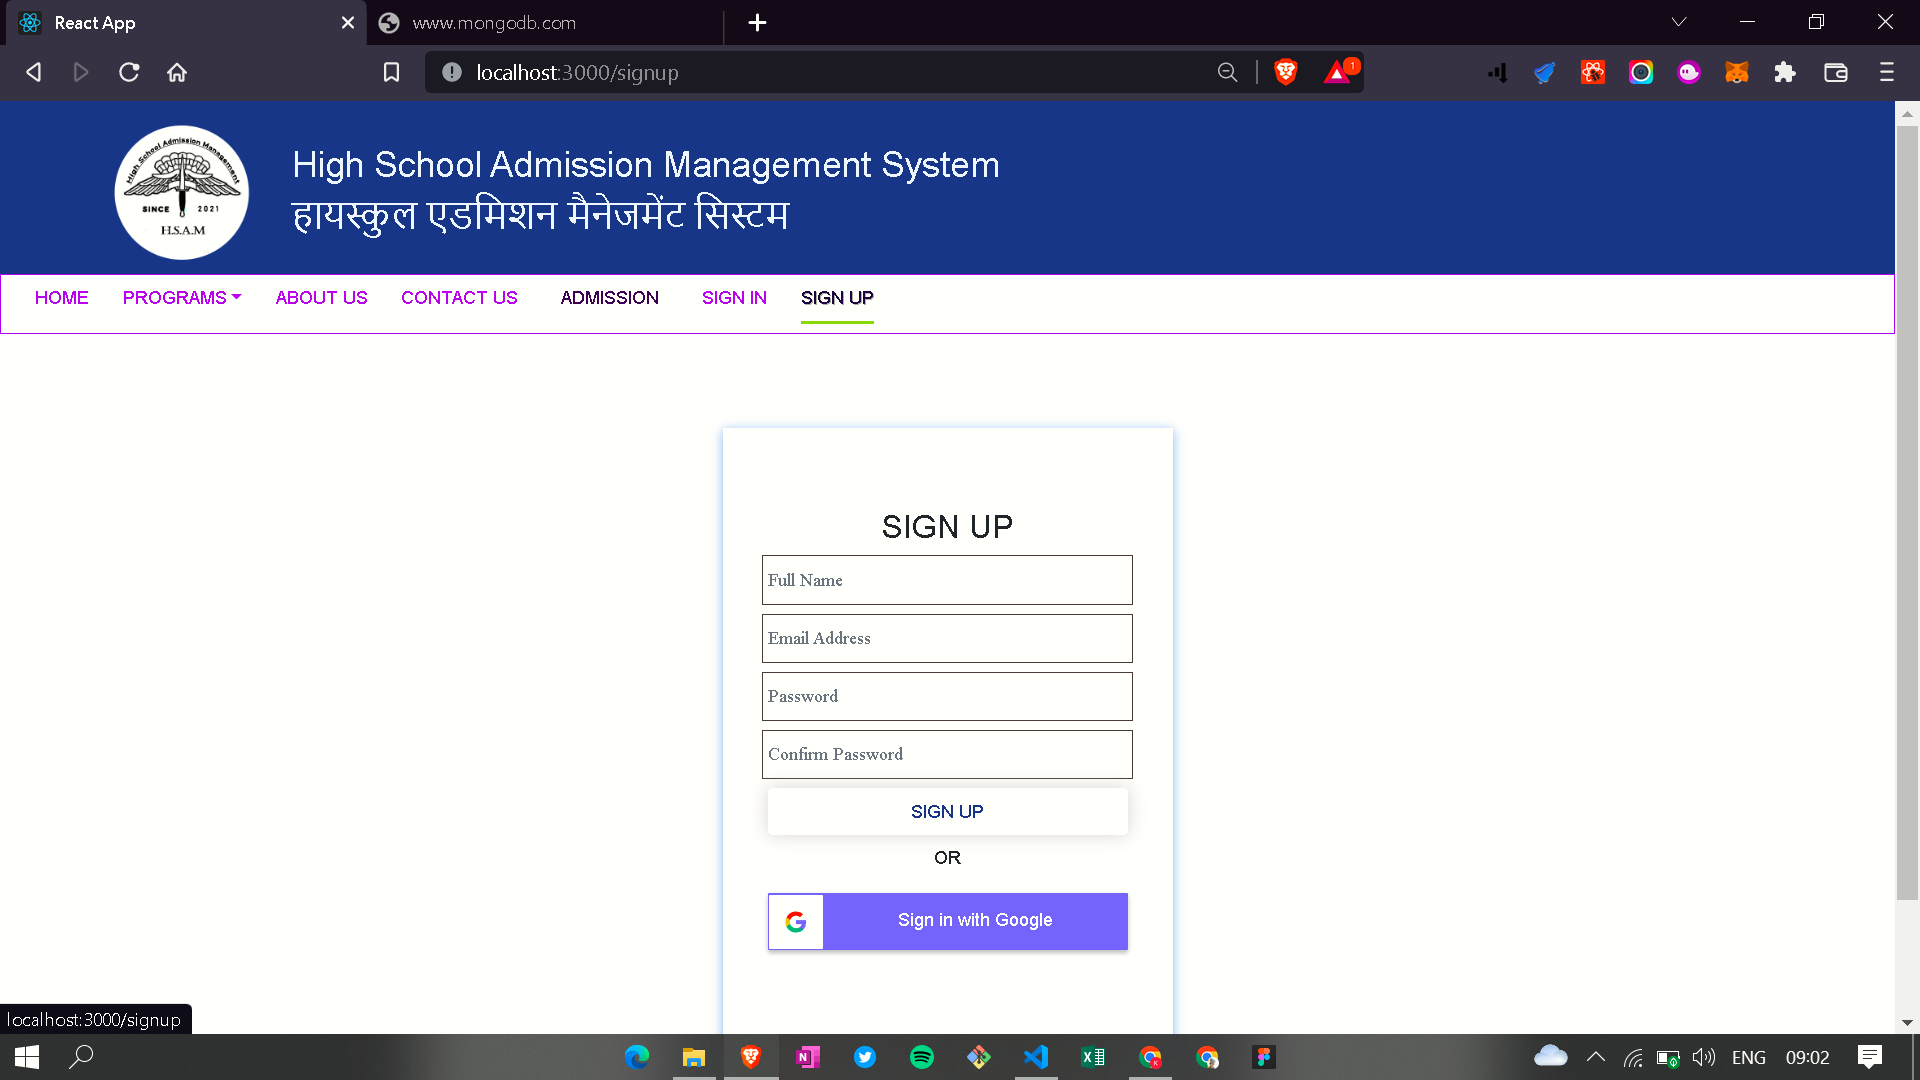The width and height of the screenshot is (1920, 1080).
Task: Expand the PROGRAMS dropdown
Action: [x=181, y=297]
